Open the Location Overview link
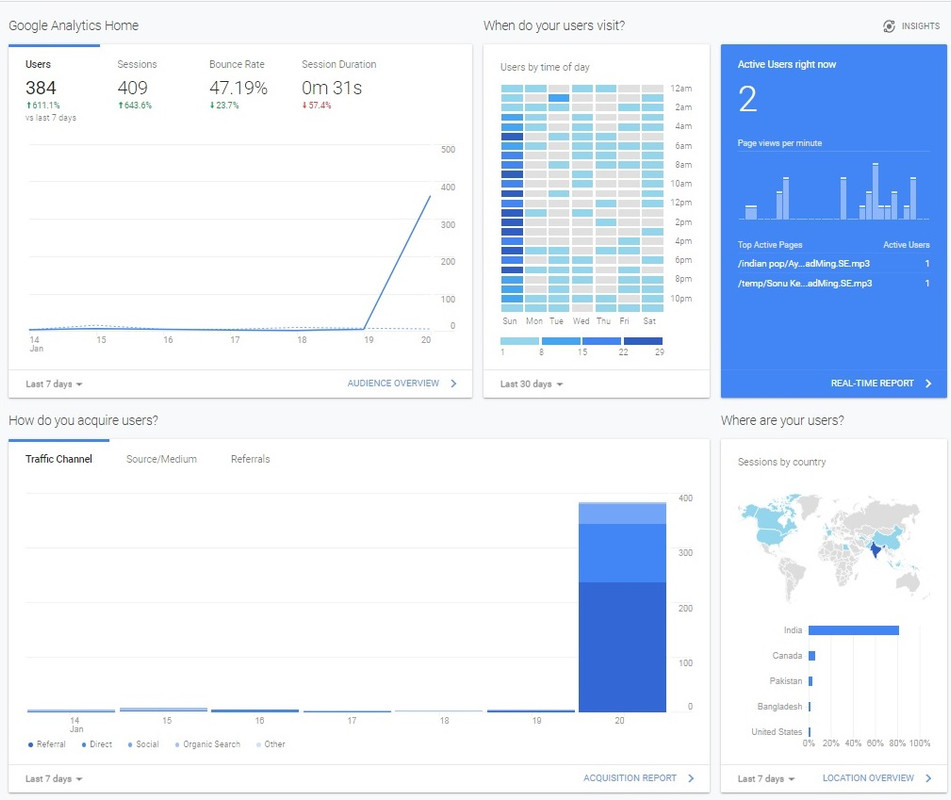This screenshot has height=800, width=951. coord(868,778)
